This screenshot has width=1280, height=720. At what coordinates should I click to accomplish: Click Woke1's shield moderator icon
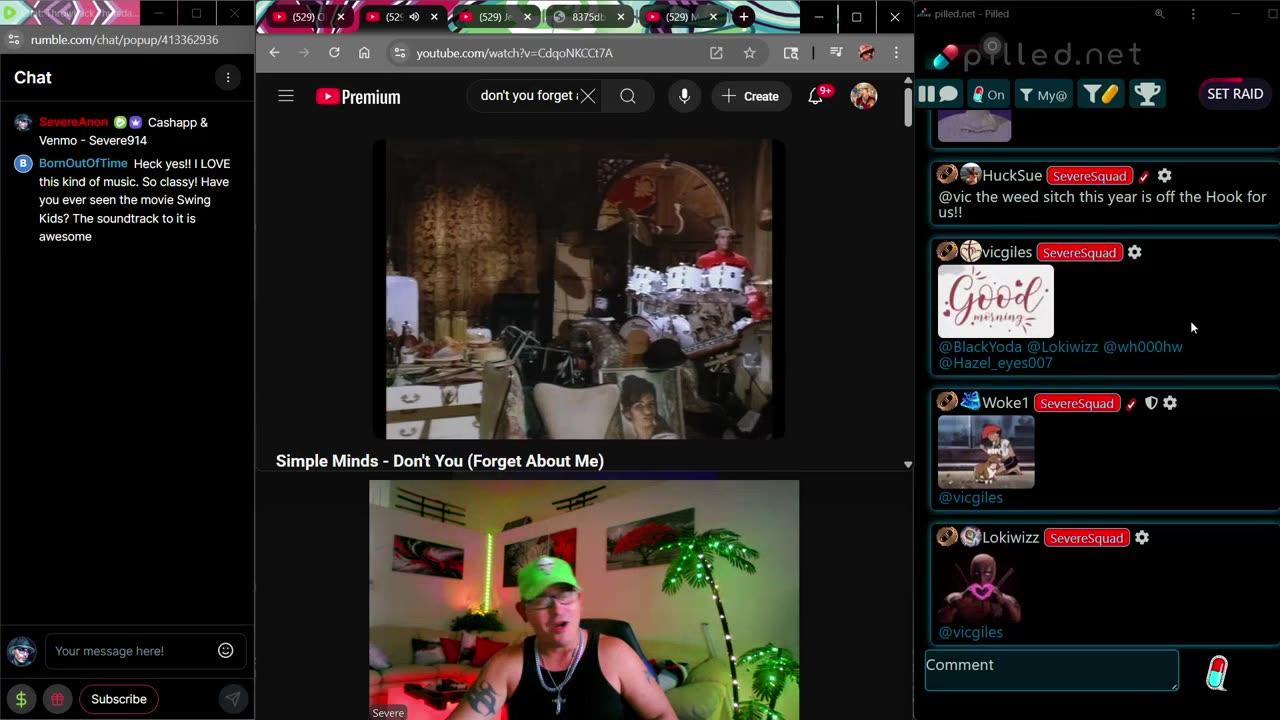coord(1151,403)
